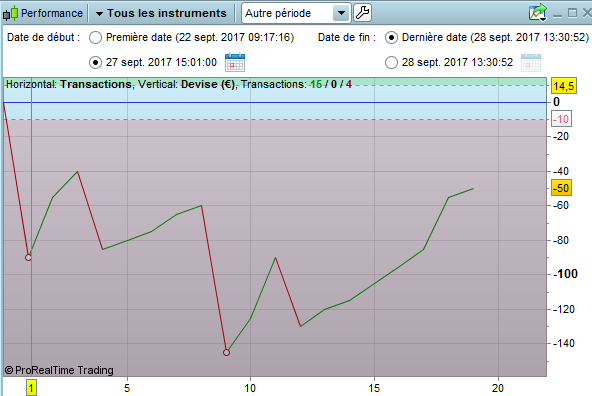Click the x-axis label 10
This screenshot has height=396, width=592.
click(250, 388)
